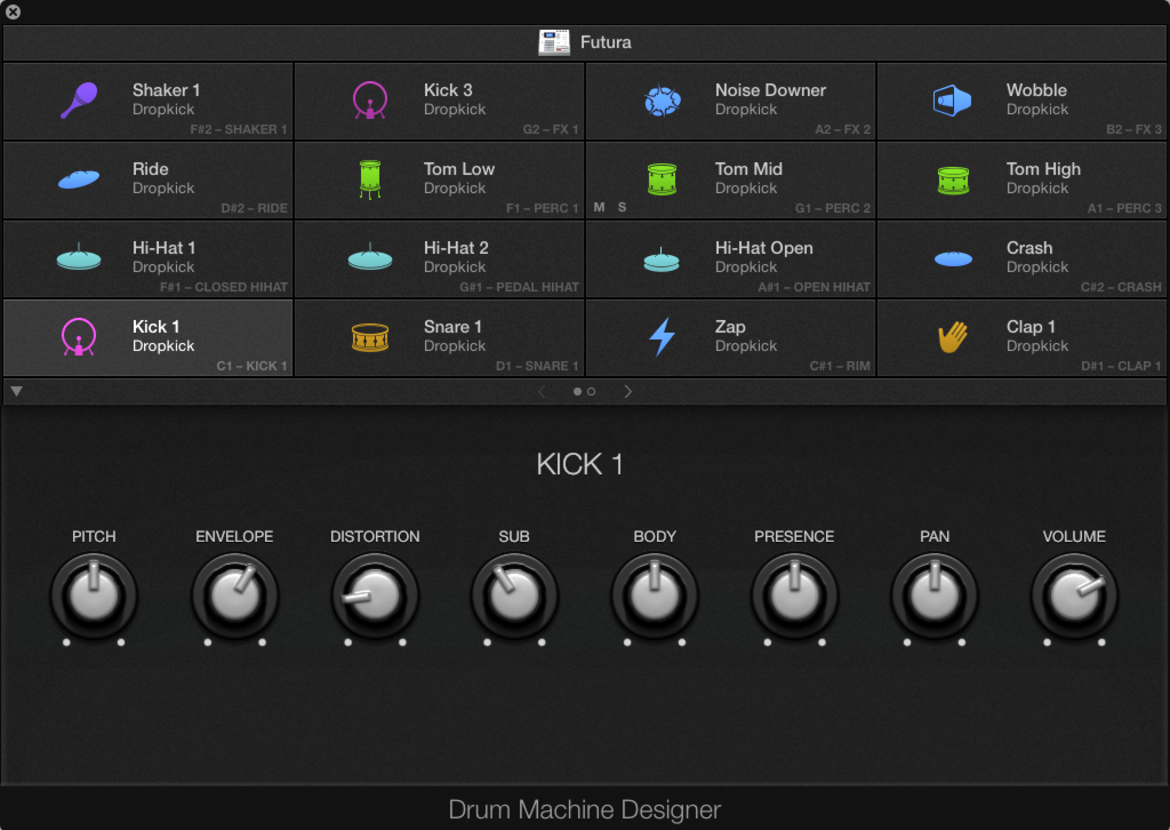This screenshot has height=830, width=1170.
Task: Select the first pad page dot
Action: click(x=577, y=391)
